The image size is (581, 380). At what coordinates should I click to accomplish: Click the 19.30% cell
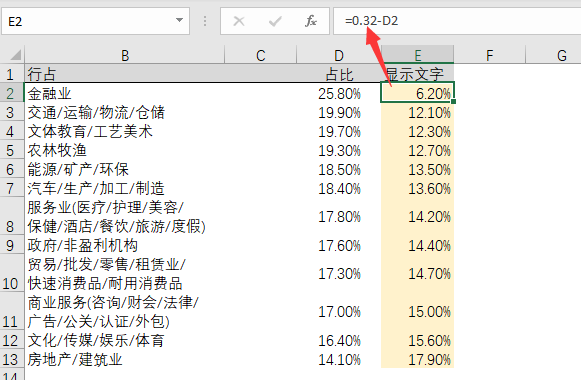click(339, 151)
